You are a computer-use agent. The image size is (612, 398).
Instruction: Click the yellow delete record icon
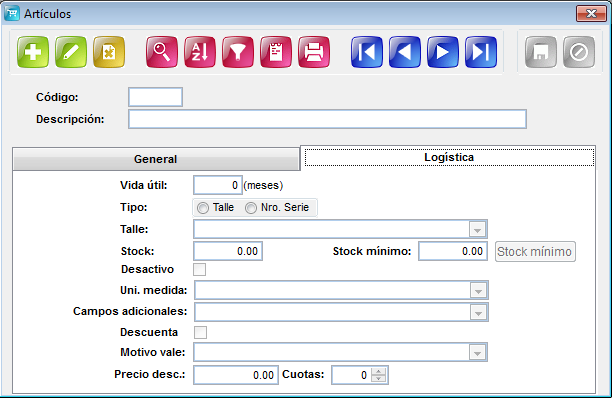[109, 52]
